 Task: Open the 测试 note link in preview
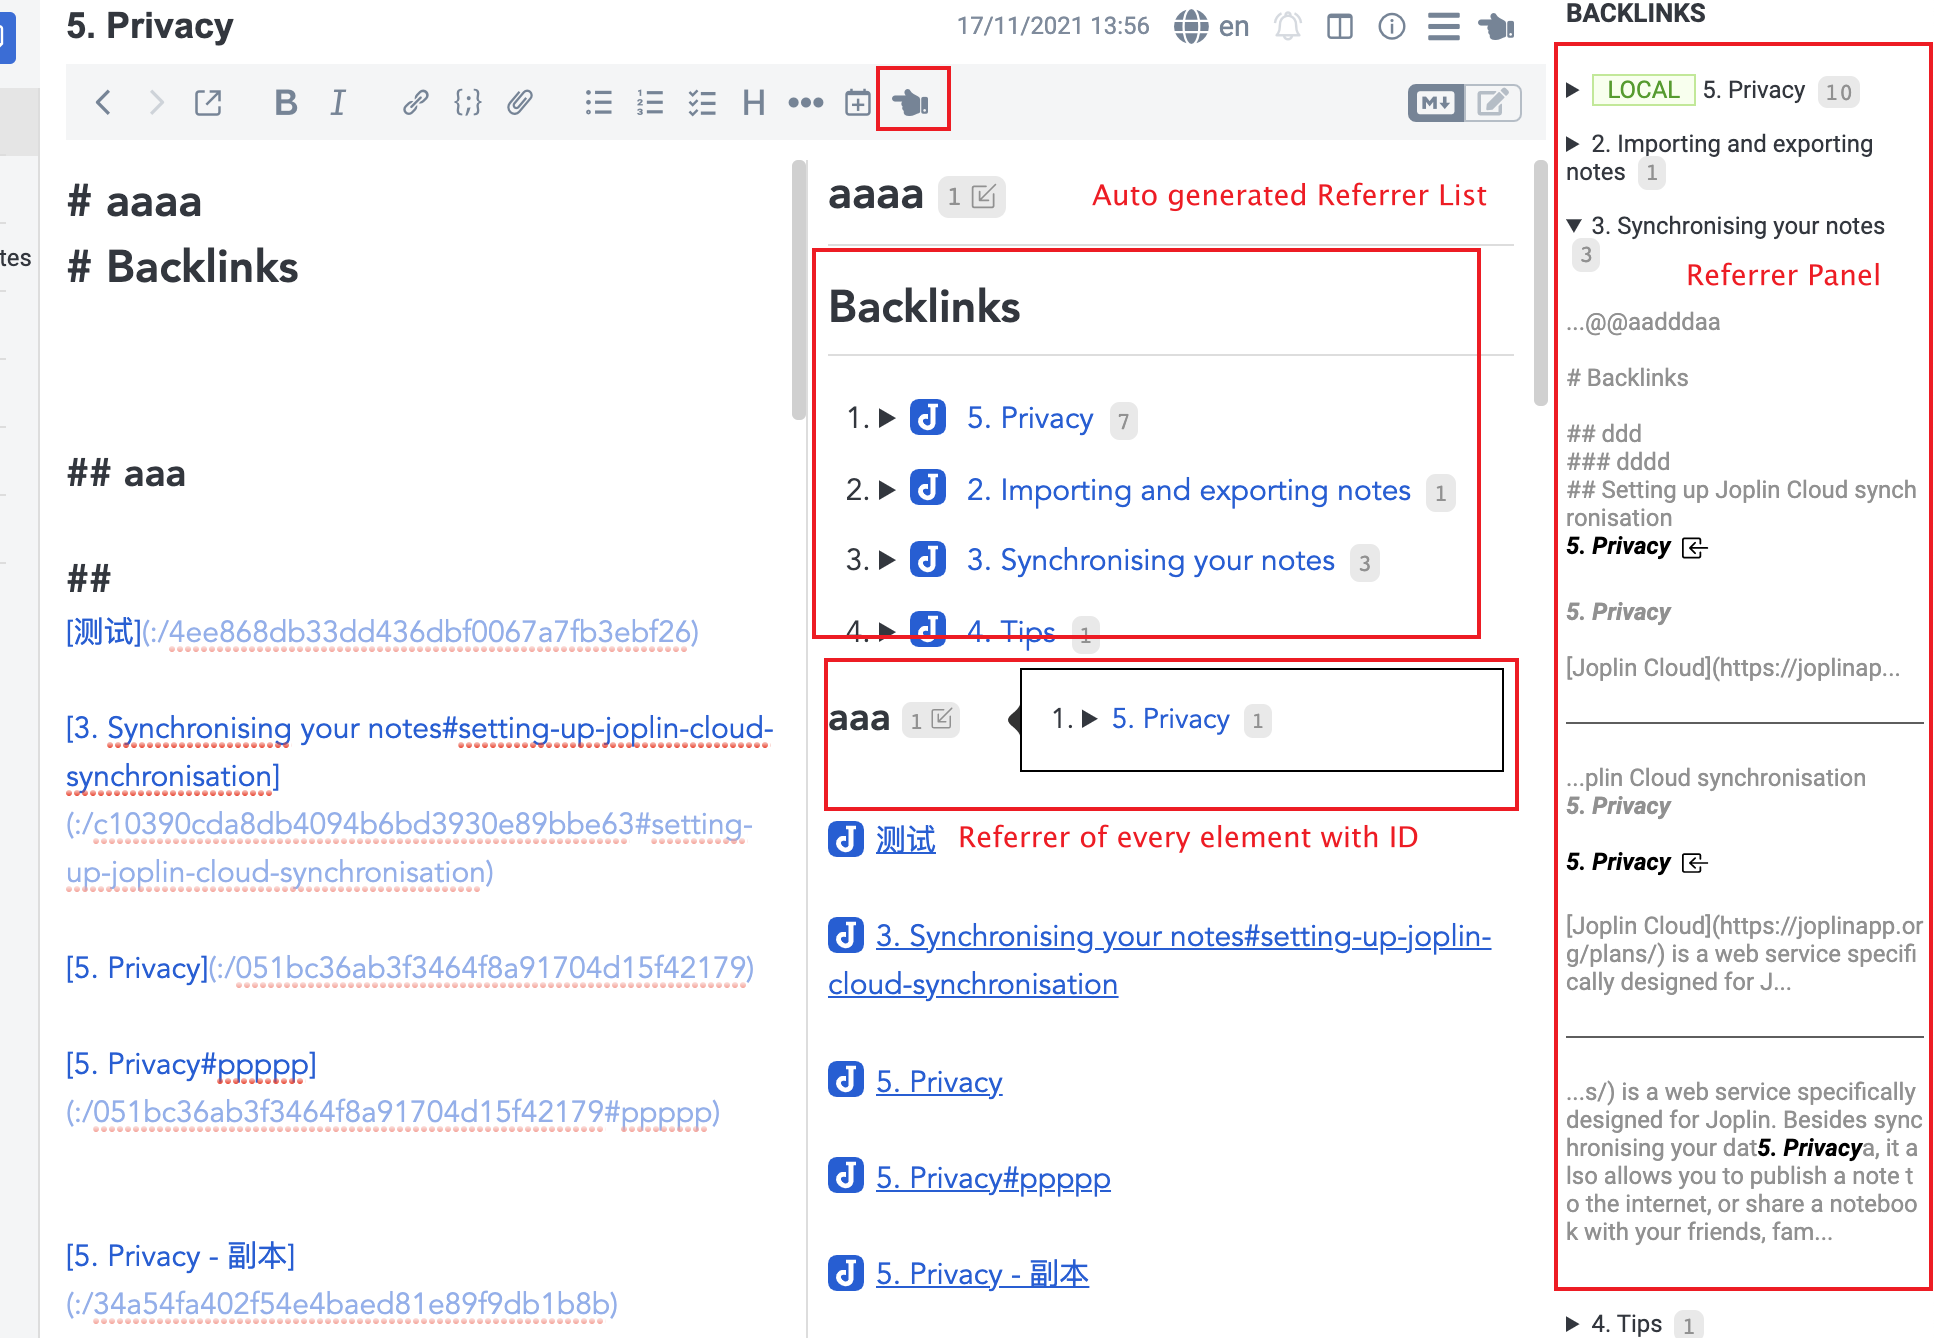pyautogui.click(x=905, y=839)
